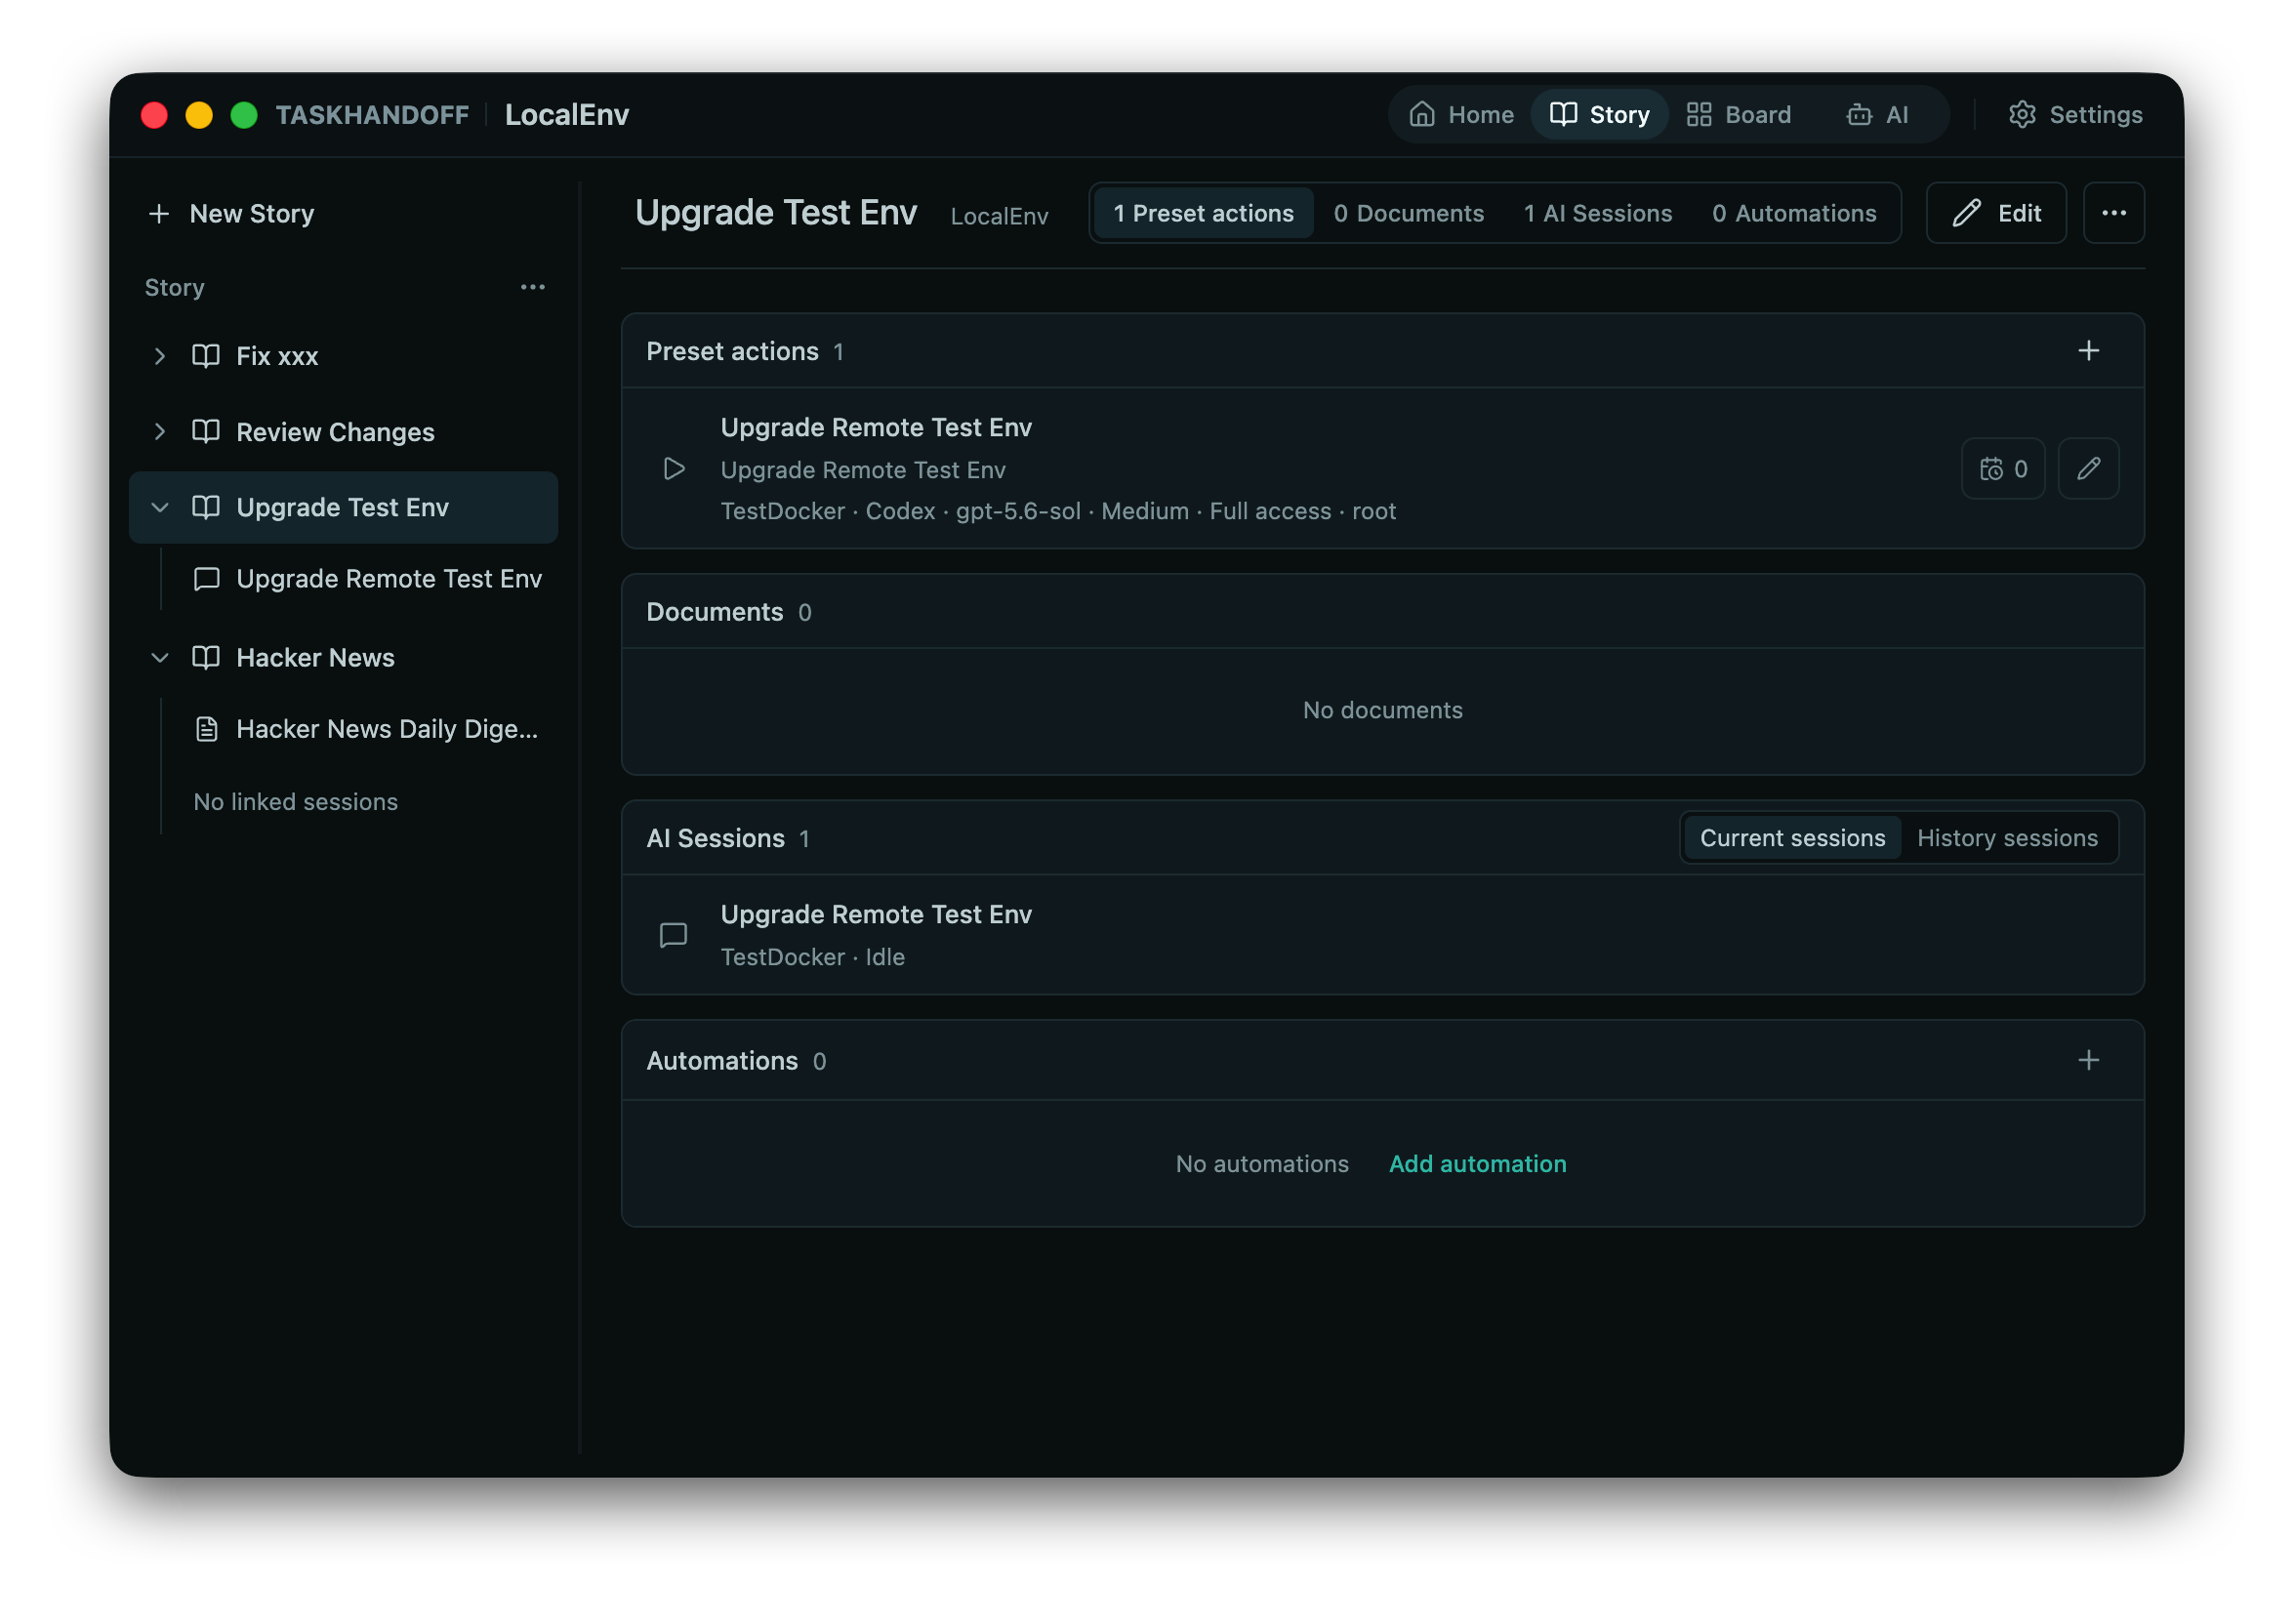Image resolution: width=2294 pixels, height=1624 pixels.
Task: Jump to 0 Automations section
Action: (x=1793, y=213)
